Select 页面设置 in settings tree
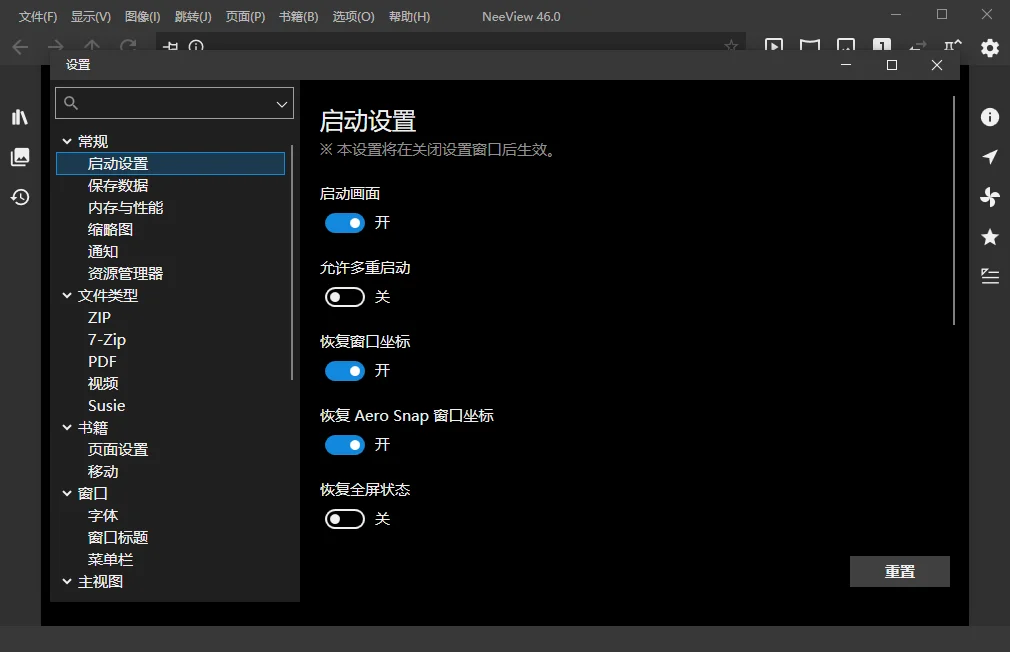Image resolution: width=1010 pixels, height=652 pixels. [118, 450]
